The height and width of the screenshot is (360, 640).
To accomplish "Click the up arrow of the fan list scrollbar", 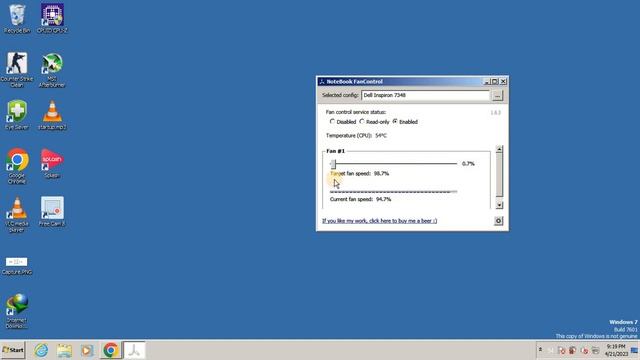I will 499,149.
